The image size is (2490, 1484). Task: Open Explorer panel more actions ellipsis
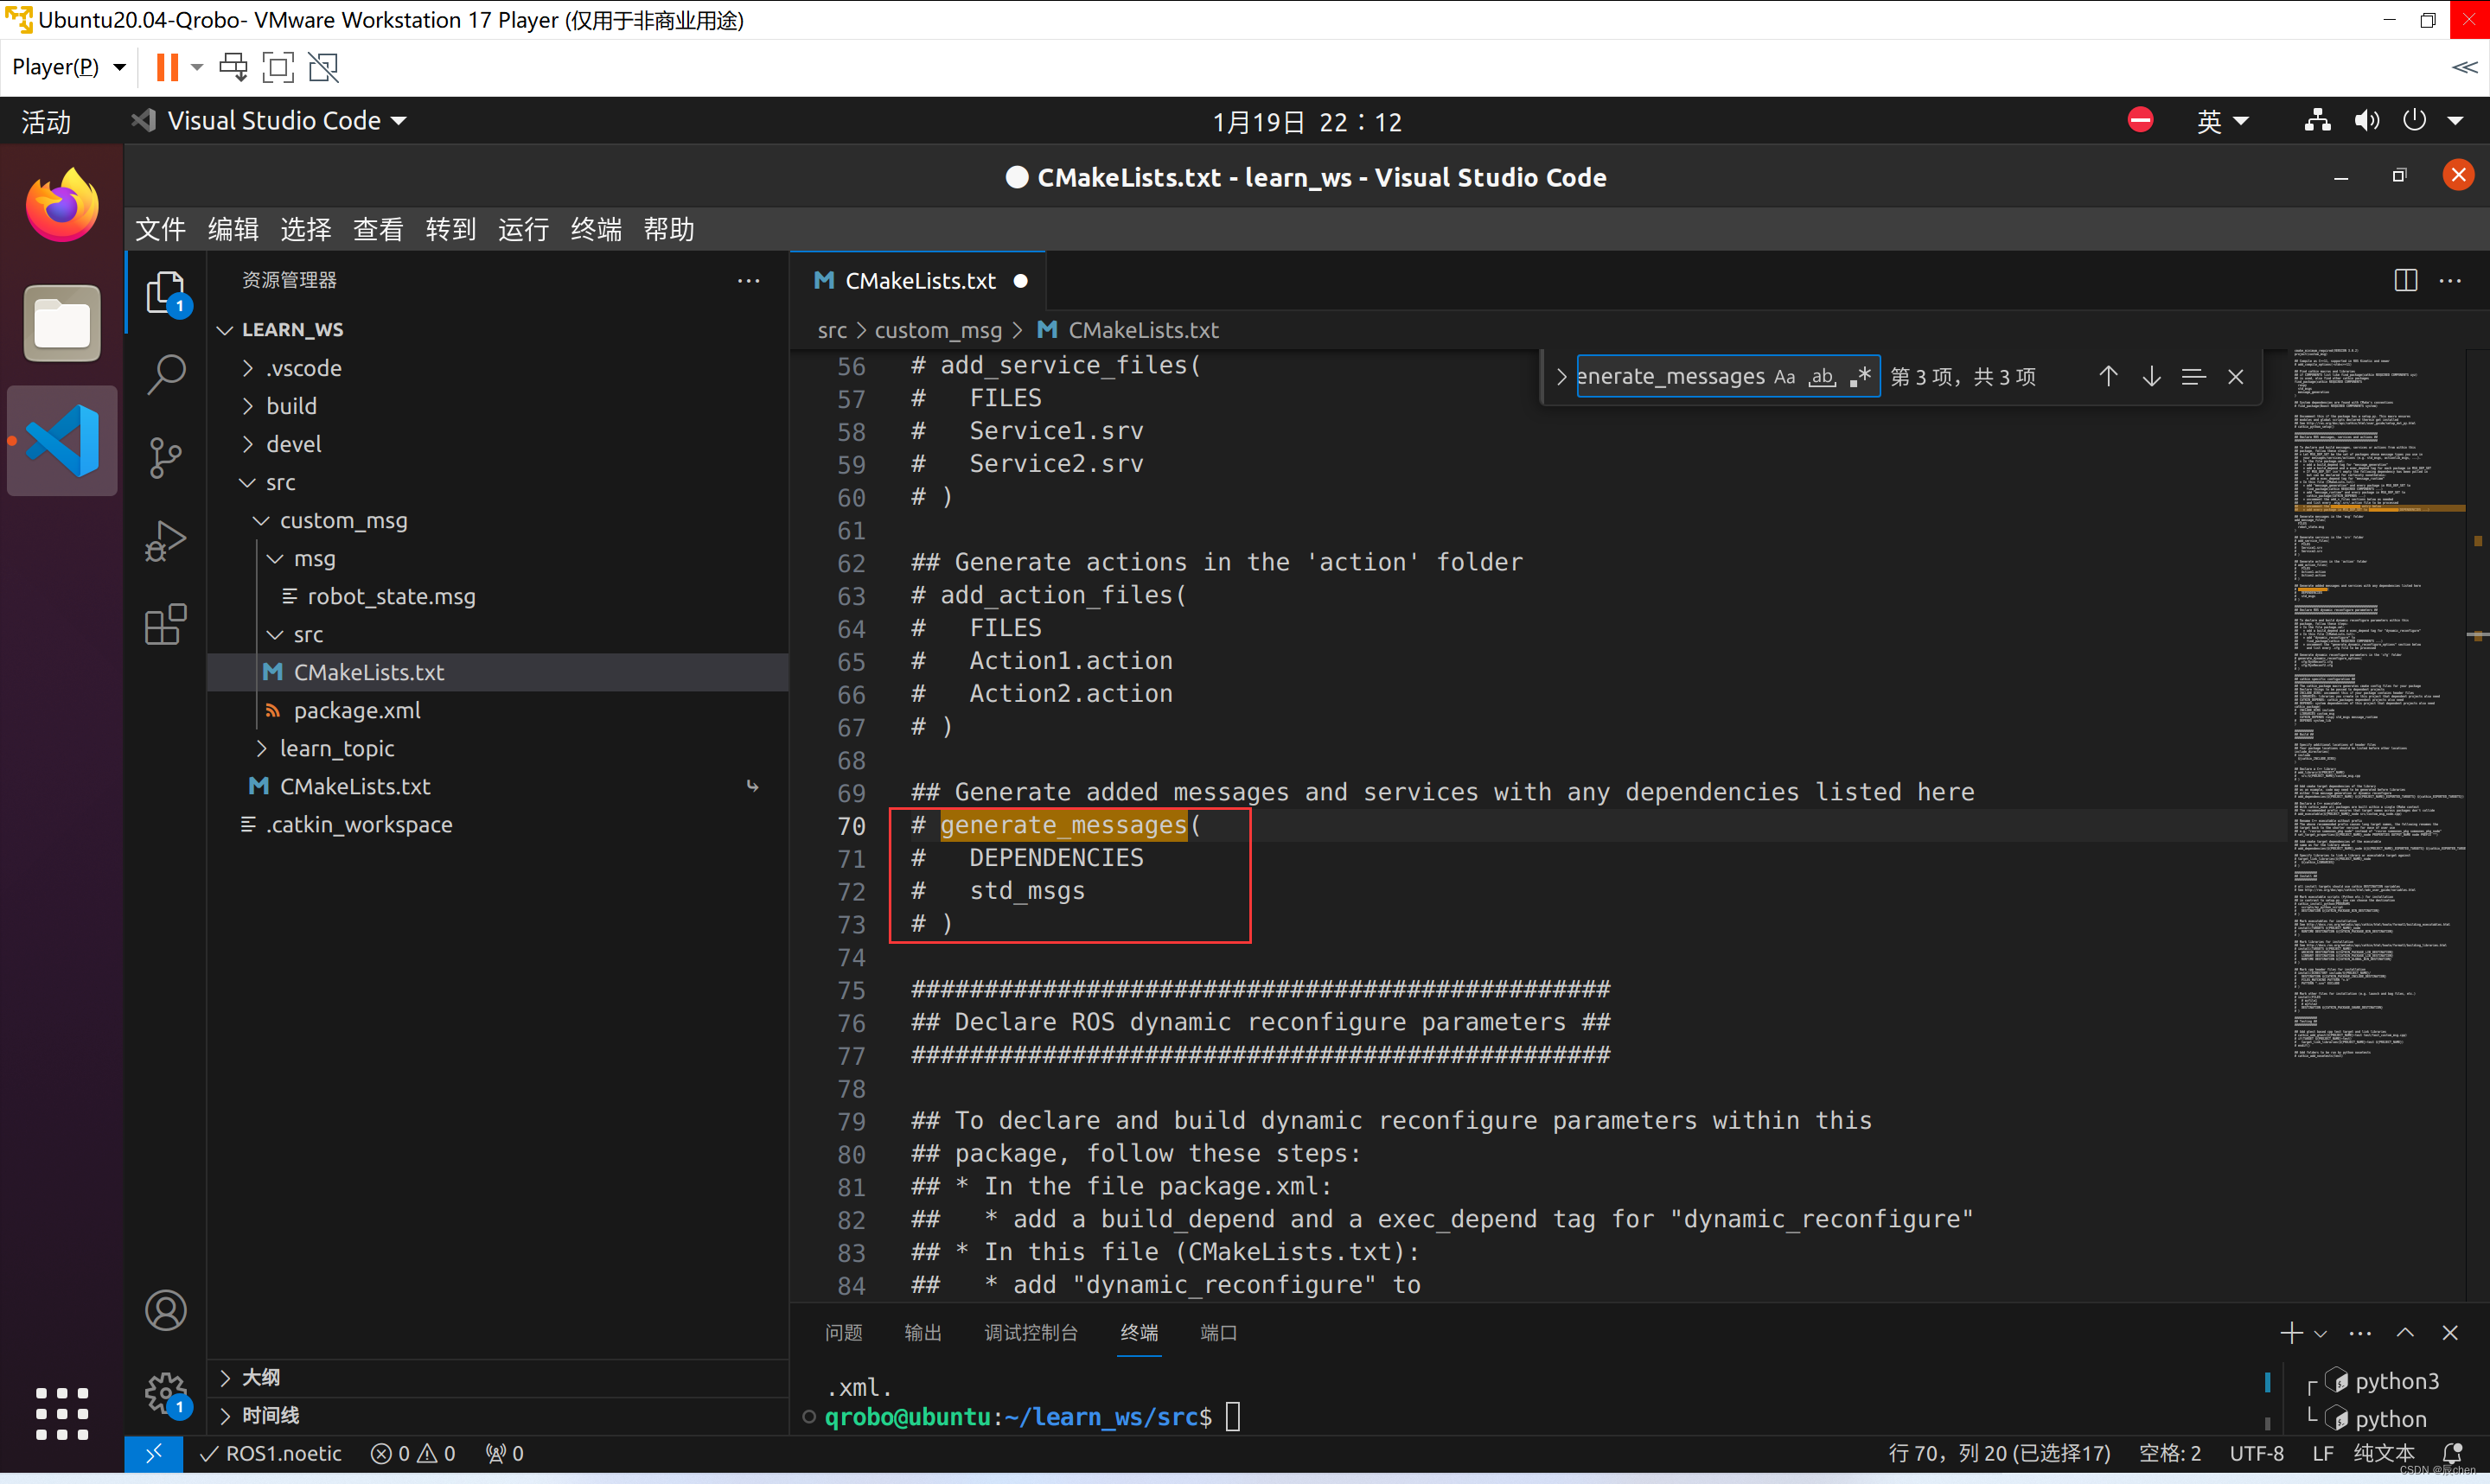[748, 281]
